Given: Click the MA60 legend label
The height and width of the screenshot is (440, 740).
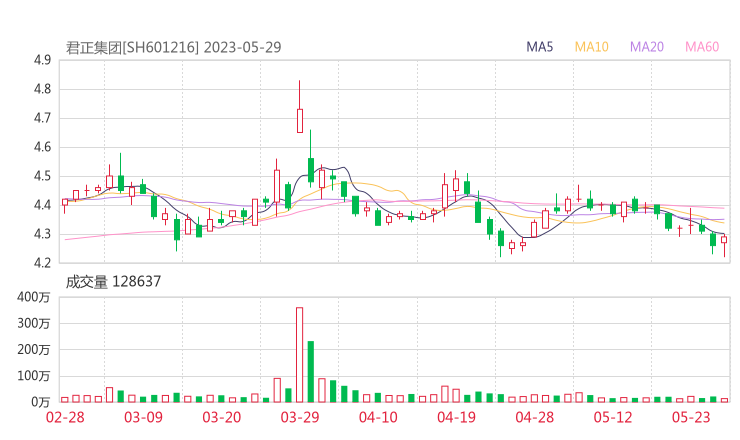Looking at the screenshot, I should tap(702, 47).
